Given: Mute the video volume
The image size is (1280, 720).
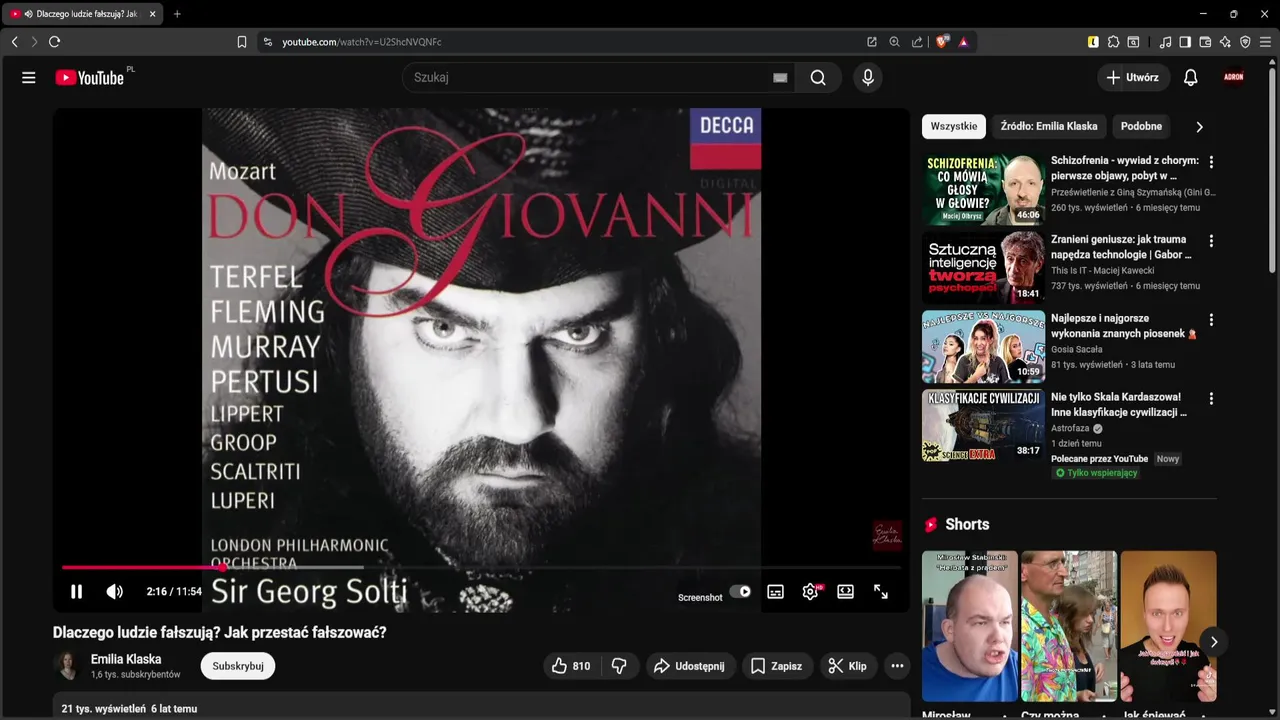Looking at the screenshot, I should tap(115, 591).
